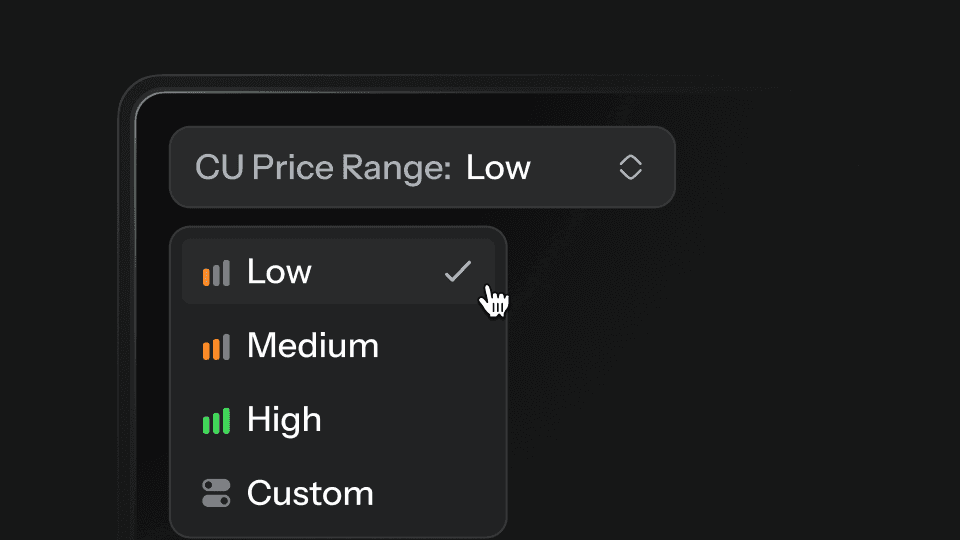Click the up-down chevron icon in the selector
960x540 pixels.
tap(630, 167)
